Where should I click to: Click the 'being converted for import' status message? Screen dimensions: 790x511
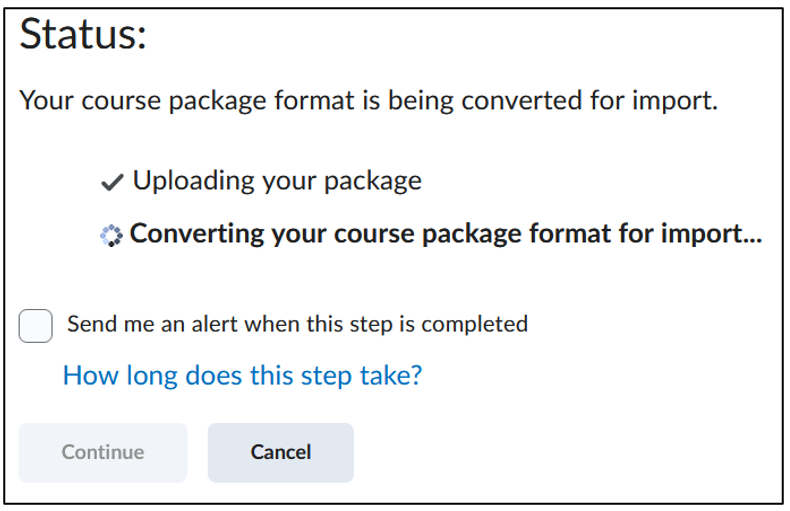click(x=368, y=100)
